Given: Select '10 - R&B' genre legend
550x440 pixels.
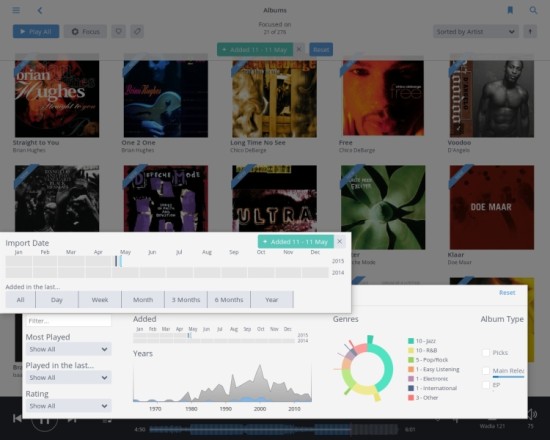Looking at the screenshot, I should 423,350.
